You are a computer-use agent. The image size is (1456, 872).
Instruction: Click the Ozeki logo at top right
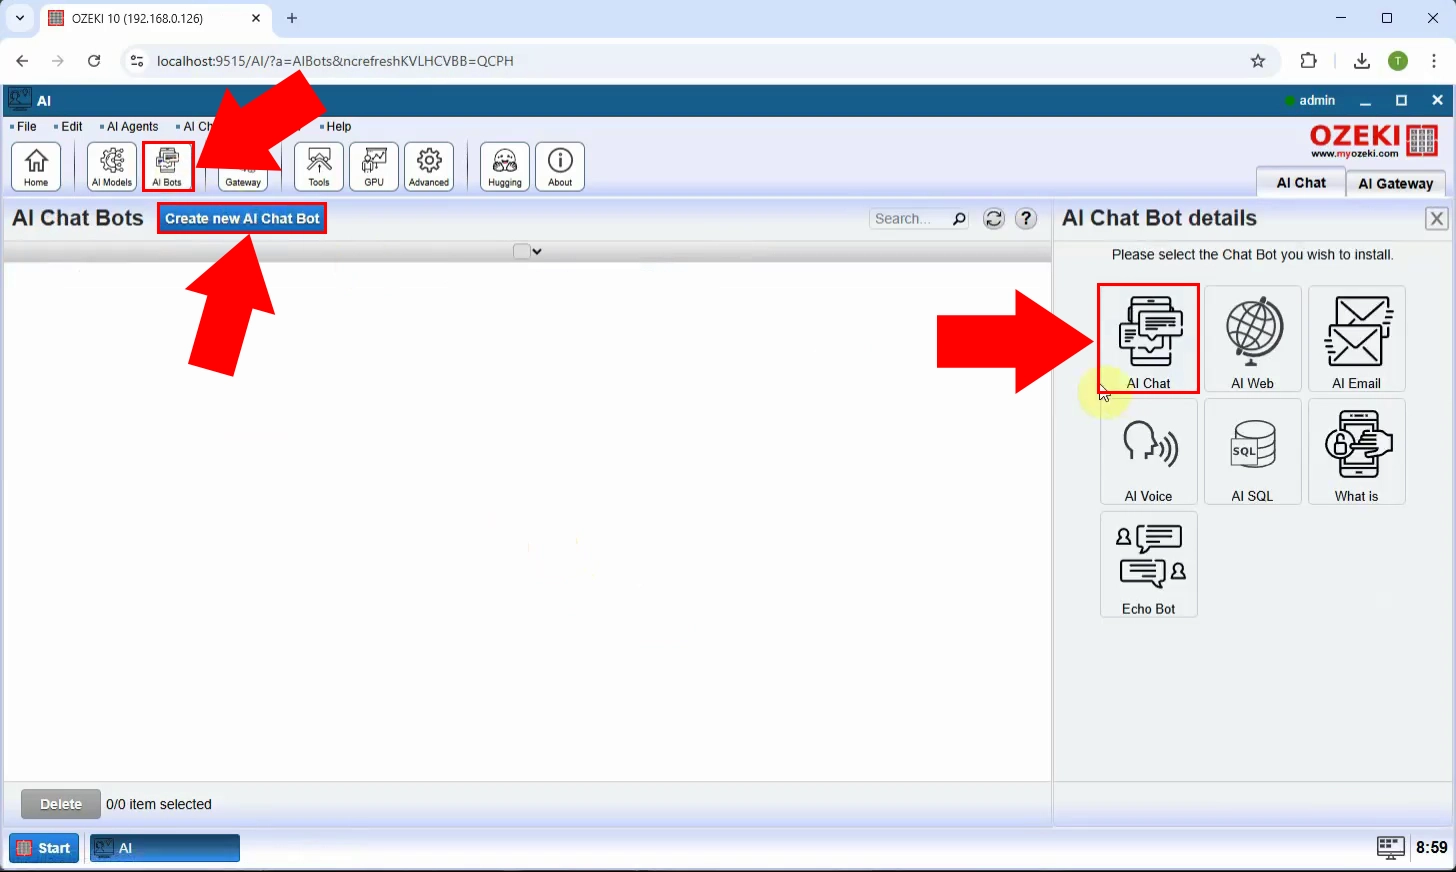coord(1374,141)
